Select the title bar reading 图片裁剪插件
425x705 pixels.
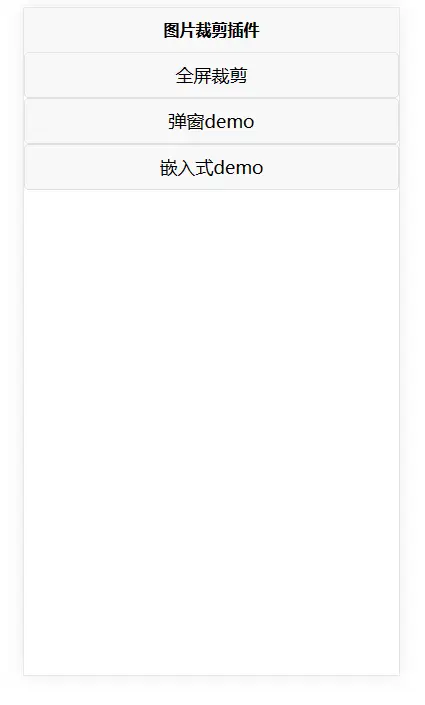(x=211, y=30)
